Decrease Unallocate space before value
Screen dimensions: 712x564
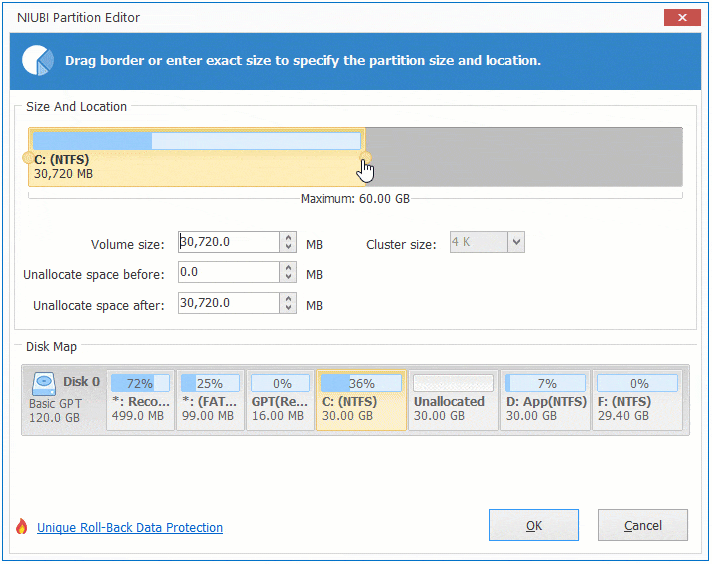click(288, 277)
